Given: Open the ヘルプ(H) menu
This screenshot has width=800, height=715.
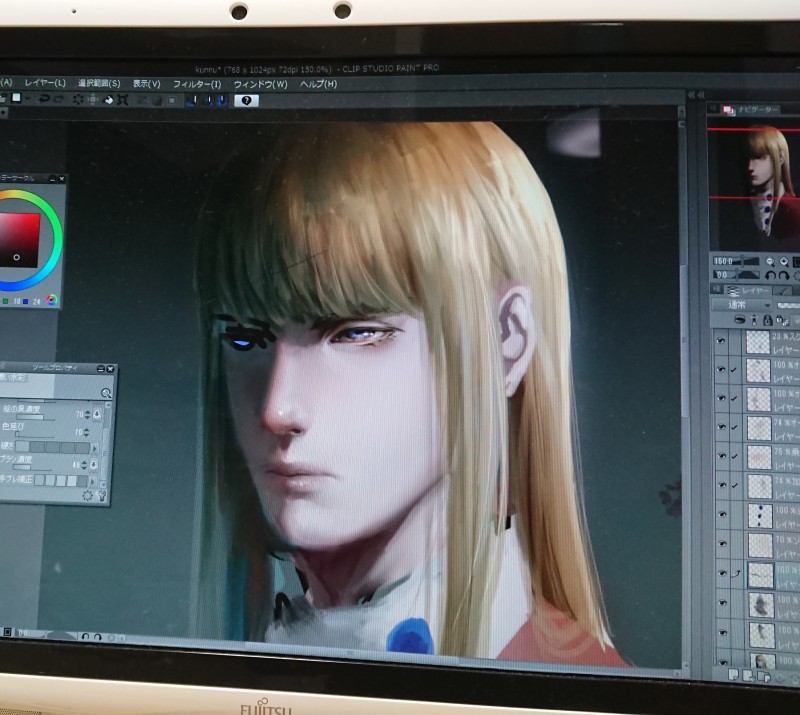Looking at the screenshot, I should [318, 84].
